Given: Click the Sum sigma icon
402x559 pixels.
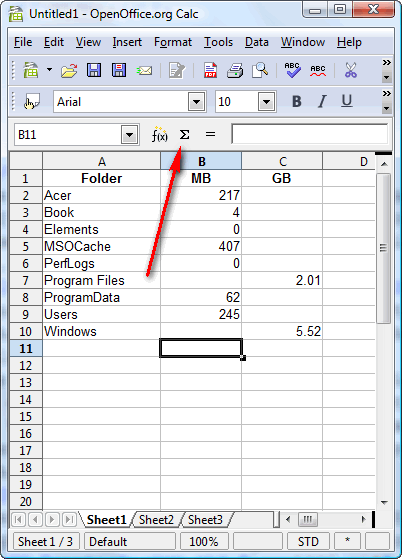Looking at the screenshot, I should 184,135.
